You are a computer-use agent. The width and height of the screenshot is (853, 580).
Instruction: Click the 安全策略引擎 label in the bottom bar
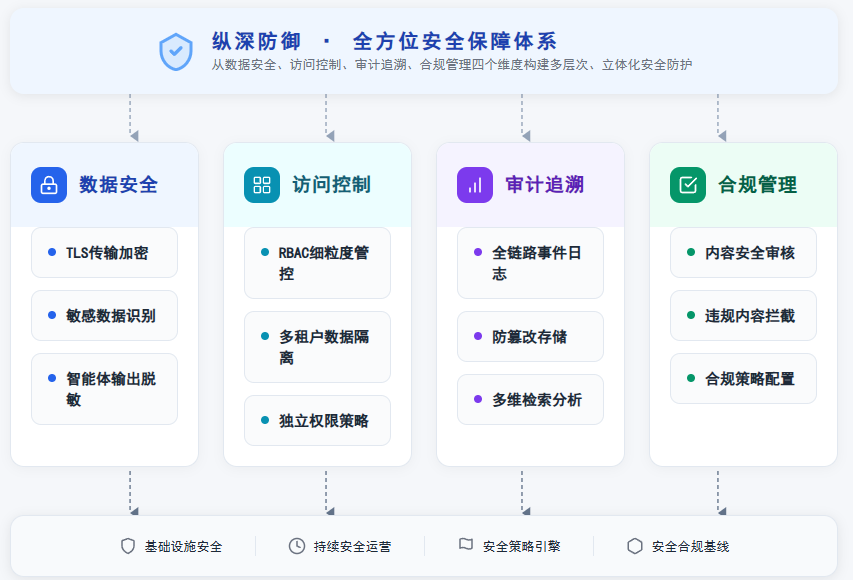[522, 546]
